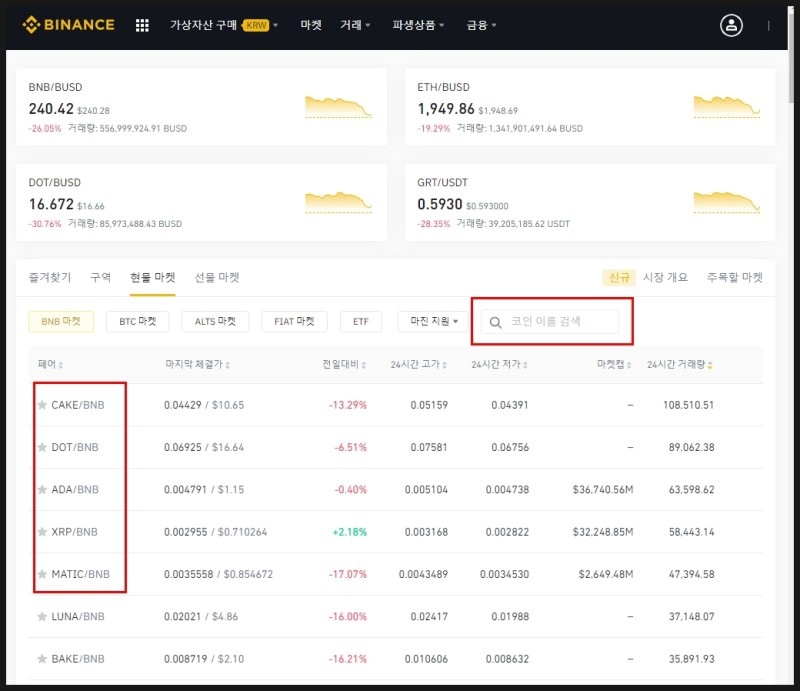Click the ADA/BNB market cap $36,740.56M
Image resolution: width=800 pixels, height=691 pixels.
click(603, 489)
